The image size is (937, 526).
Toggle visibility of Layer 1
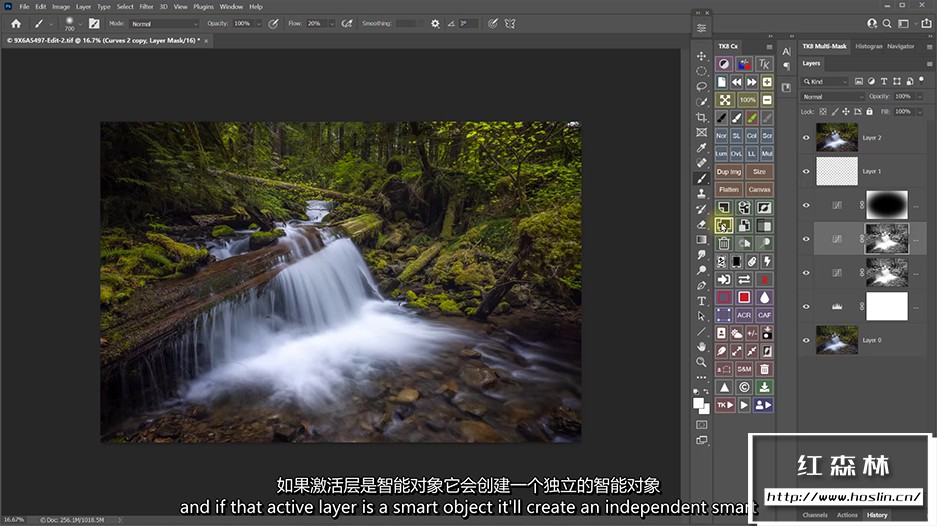[x=807, y=171]
